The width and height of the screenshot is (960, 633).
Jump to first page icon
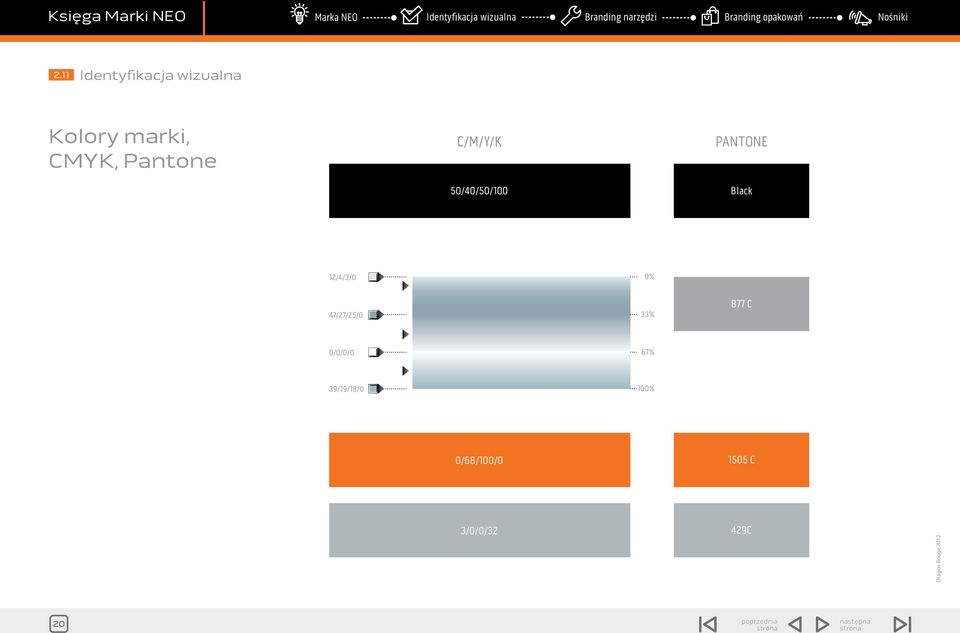point(708,624)
